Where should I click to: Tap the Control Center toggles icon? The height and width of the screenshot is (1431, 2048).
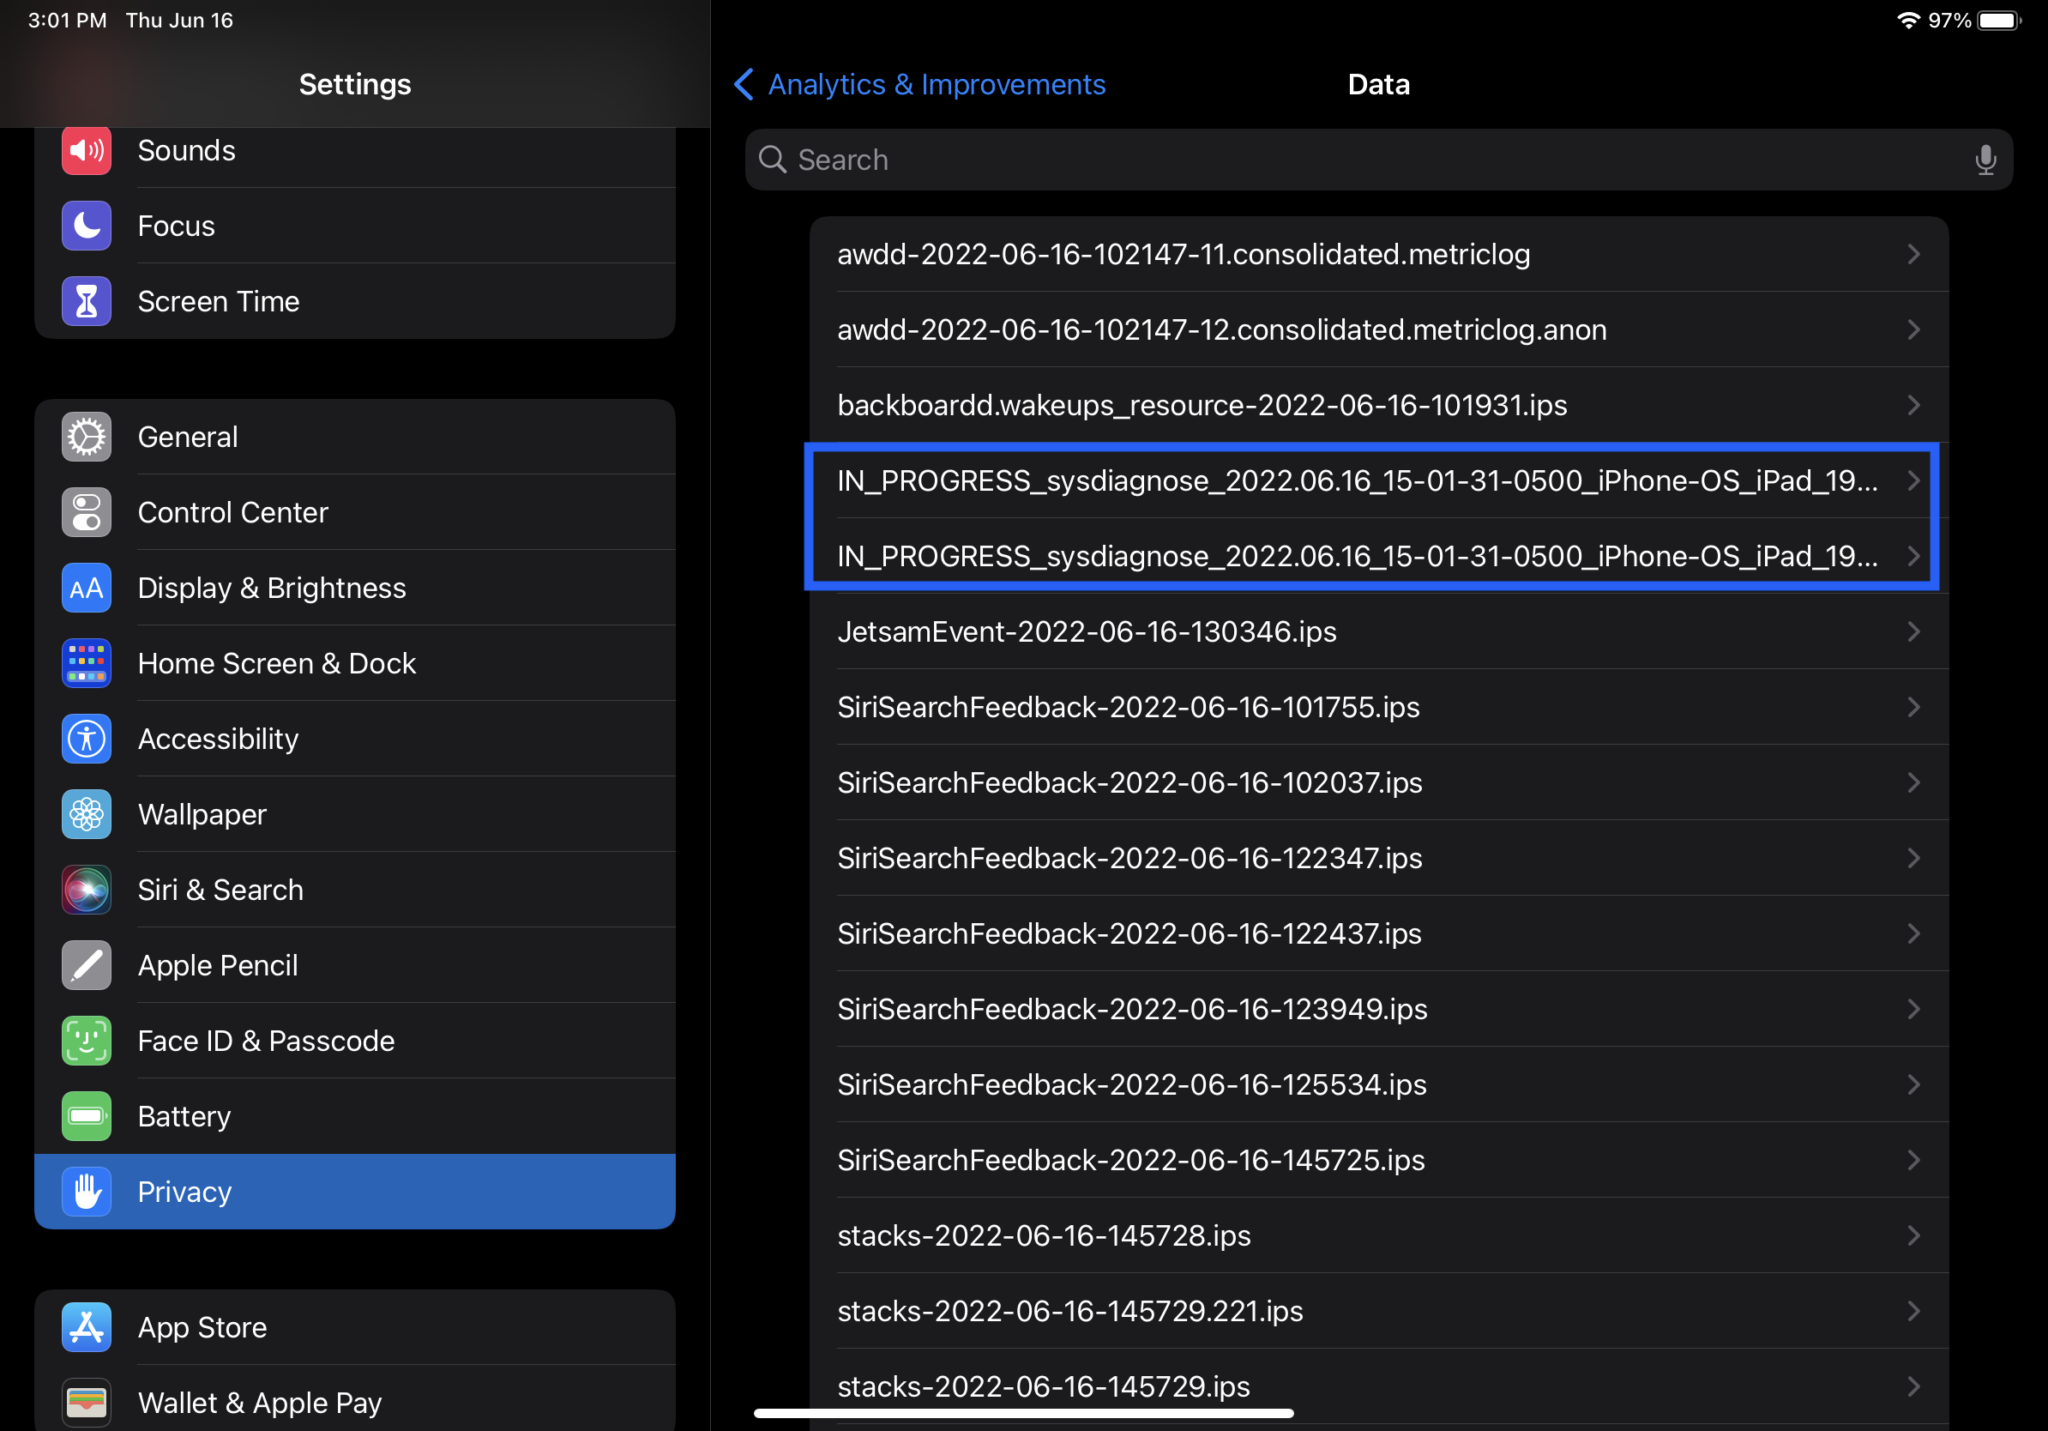point(87,512)
